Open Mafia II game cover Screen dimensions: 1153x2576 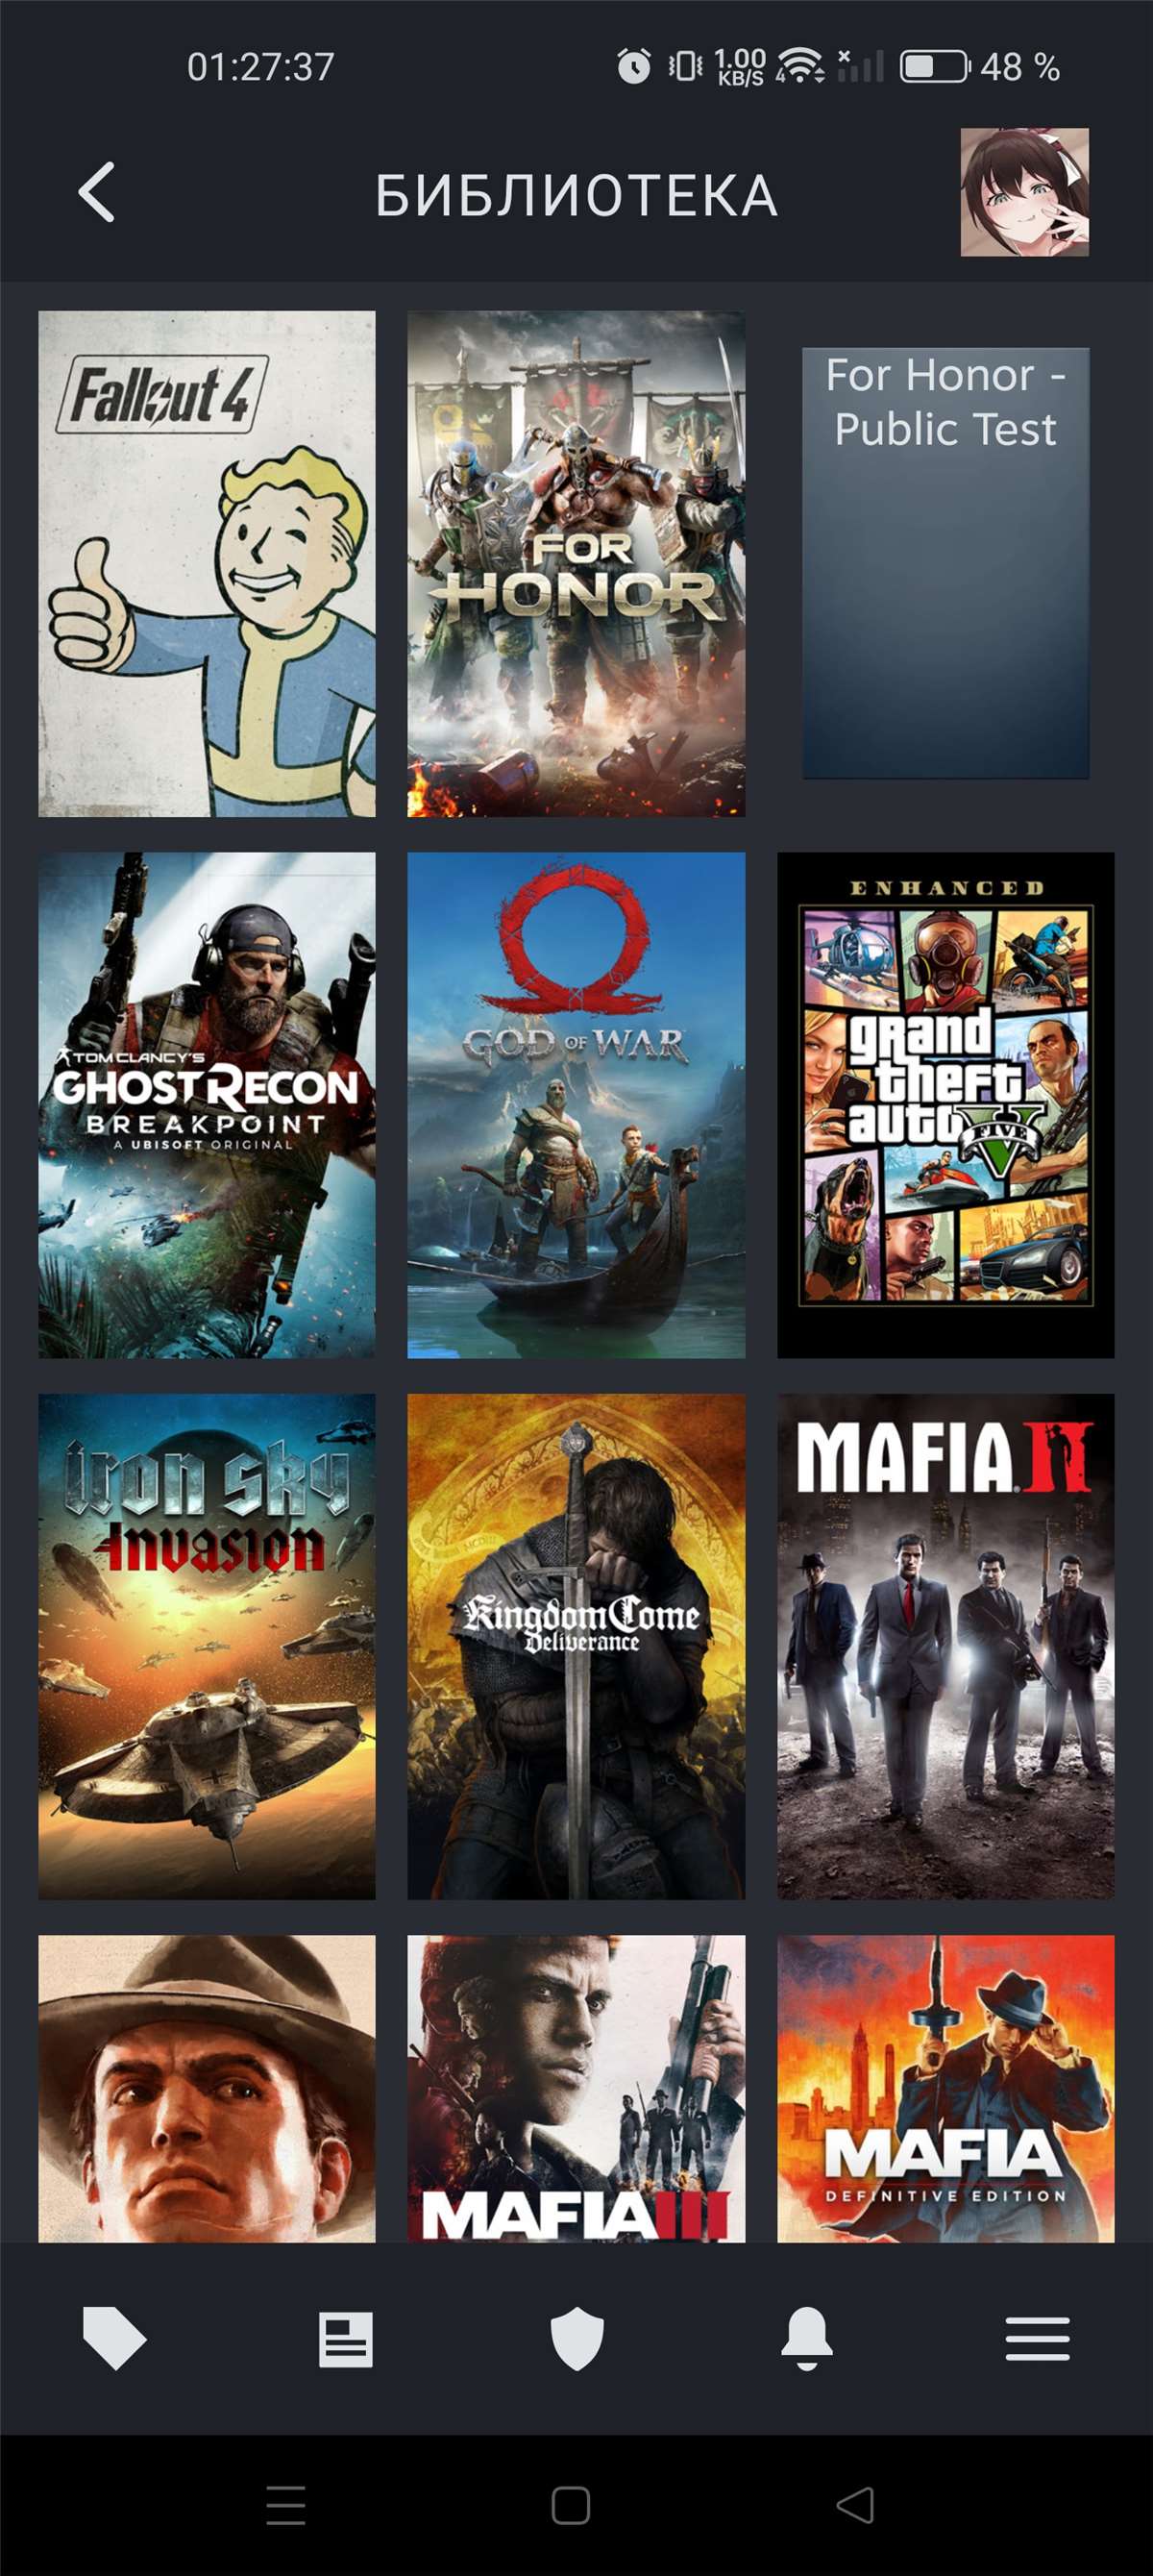click(x=945, y=1647)
